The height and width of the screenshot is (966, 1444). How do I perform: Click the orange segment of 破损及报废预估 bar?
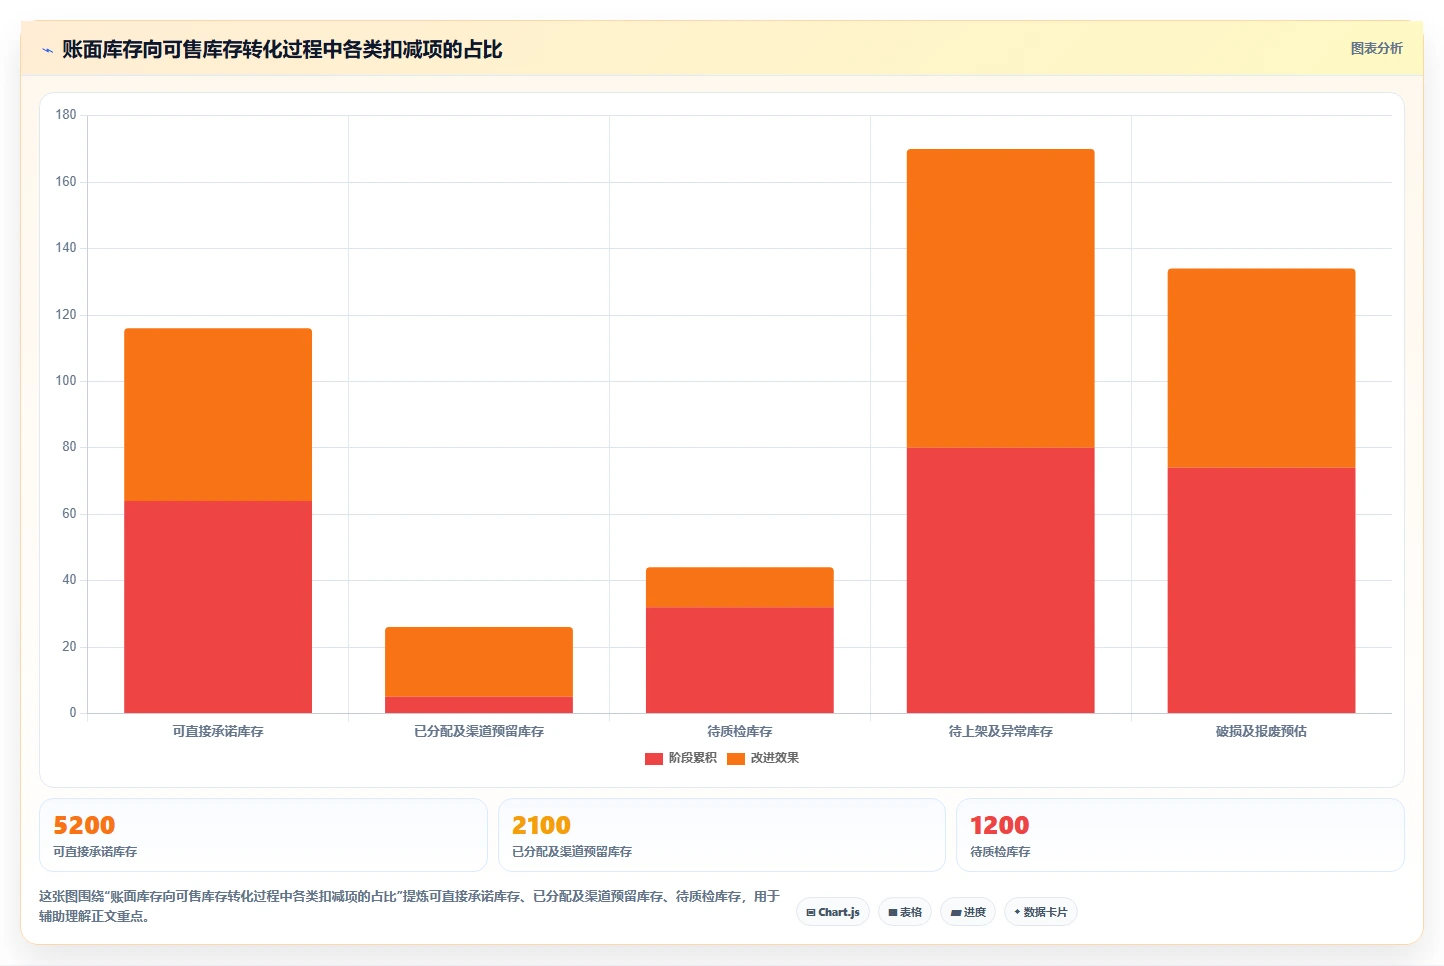pos(1262,368)
